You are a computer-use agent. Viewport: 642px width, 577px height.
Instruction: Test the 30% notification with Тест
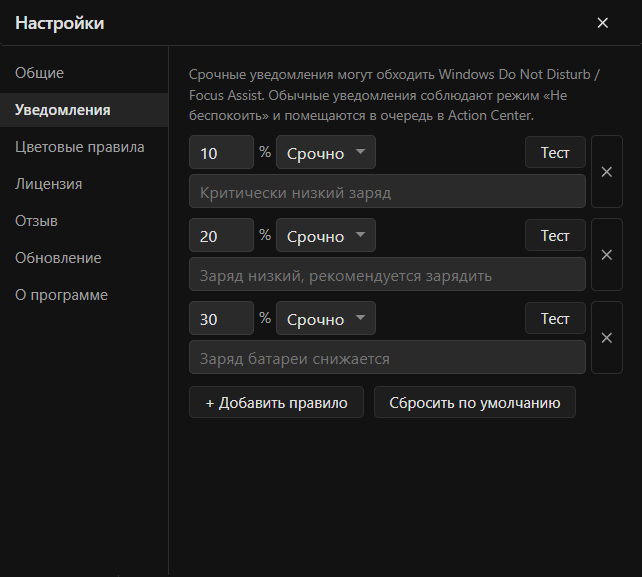click(x=555, y=318)
